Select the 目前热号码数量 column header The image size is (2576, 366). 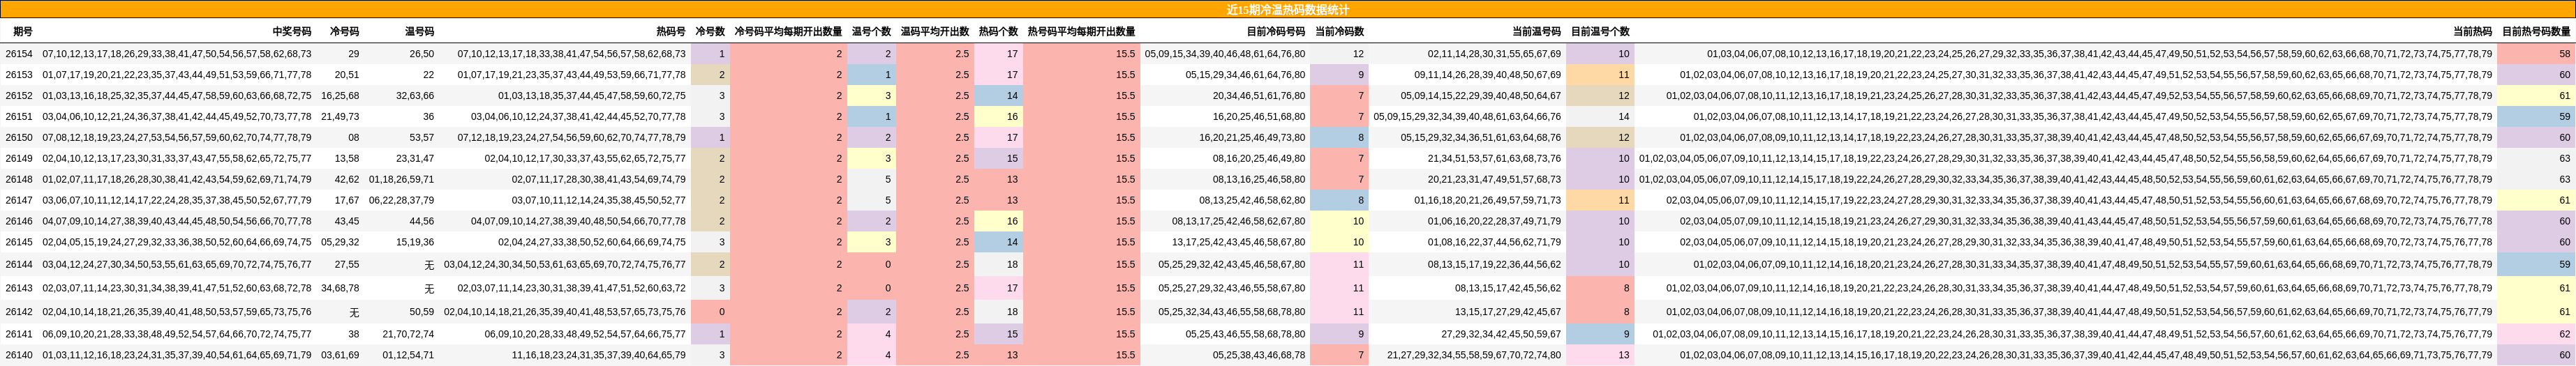click(2536, 32)
